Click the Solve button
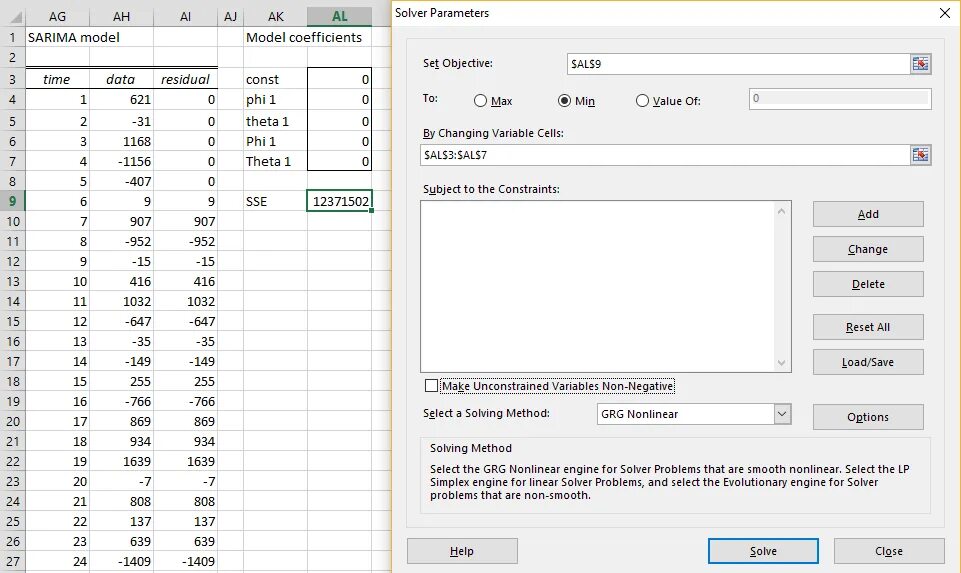Image resolution: width=961 pixels, height=573 pixels. [763, 551]
